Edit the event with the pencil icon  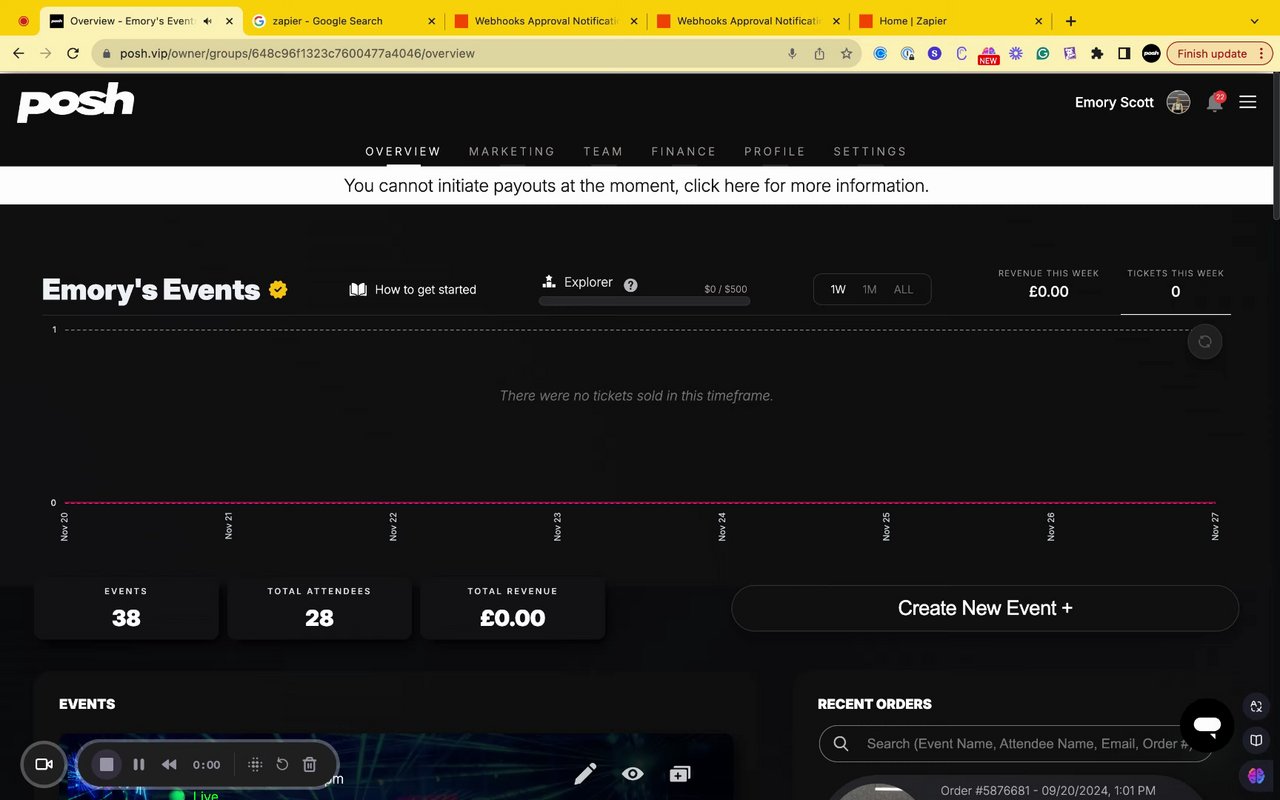(x=585, y=774)
